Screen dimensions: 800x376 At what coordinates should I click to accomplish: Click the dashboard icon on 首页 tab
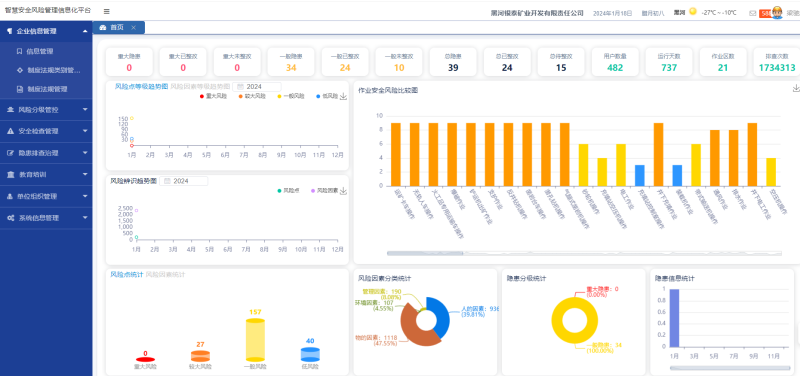tap(103, 28)
